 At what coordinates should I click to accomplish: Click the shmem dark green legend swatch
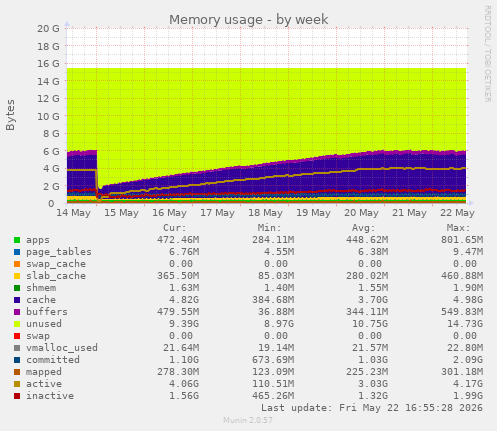pos(17,288)
